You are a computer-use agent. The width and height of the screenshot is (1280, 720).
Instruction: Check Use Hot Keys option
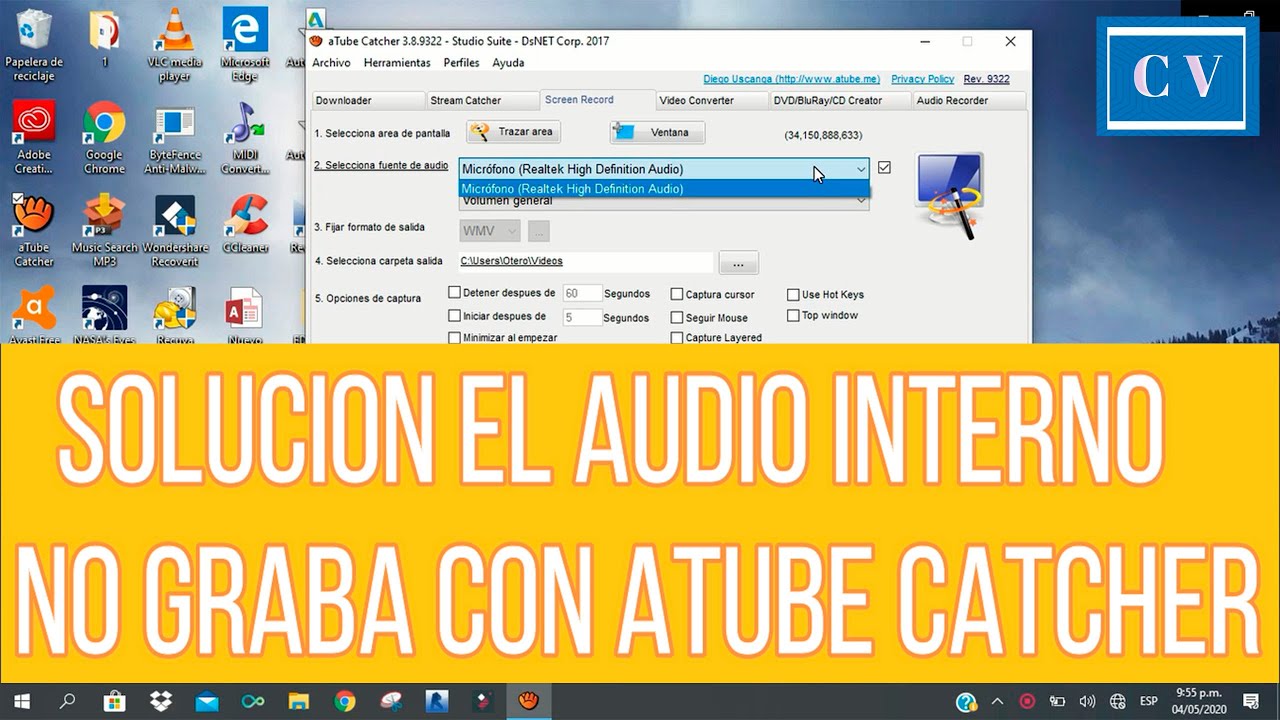[793, 294]
